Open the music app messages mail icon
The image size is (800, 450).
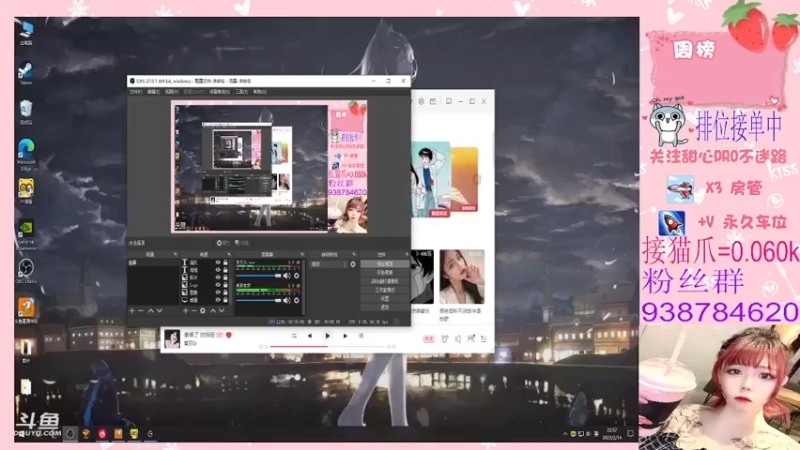click(x=433, y=102)
